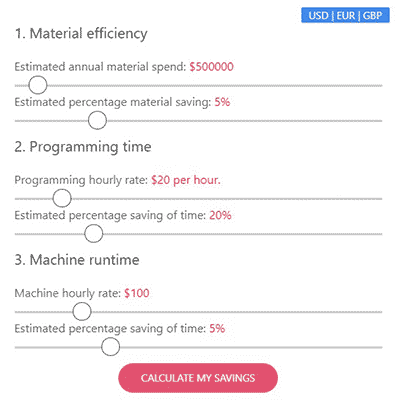Screen dimensions: 397x400
Task: Click the Programming time heading
Action: [x=83, y=147]
